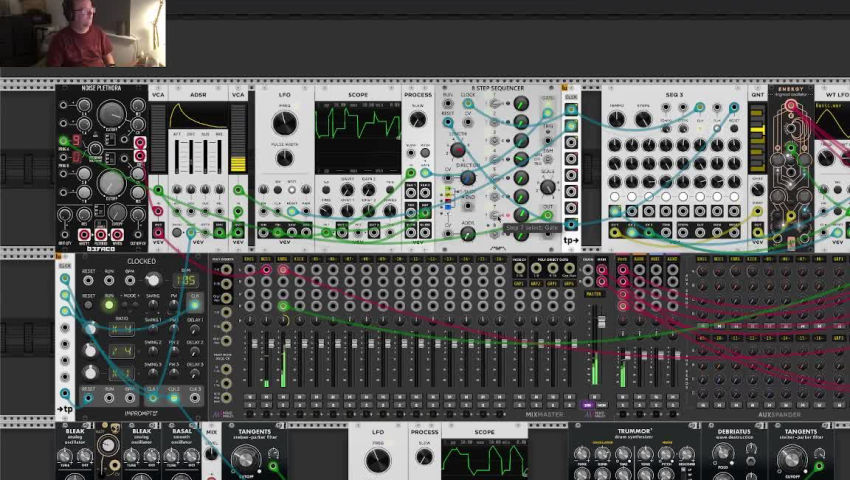Click the top-row Scope waveform display
The image size is (850, 480).
click(x=358, y=138)
